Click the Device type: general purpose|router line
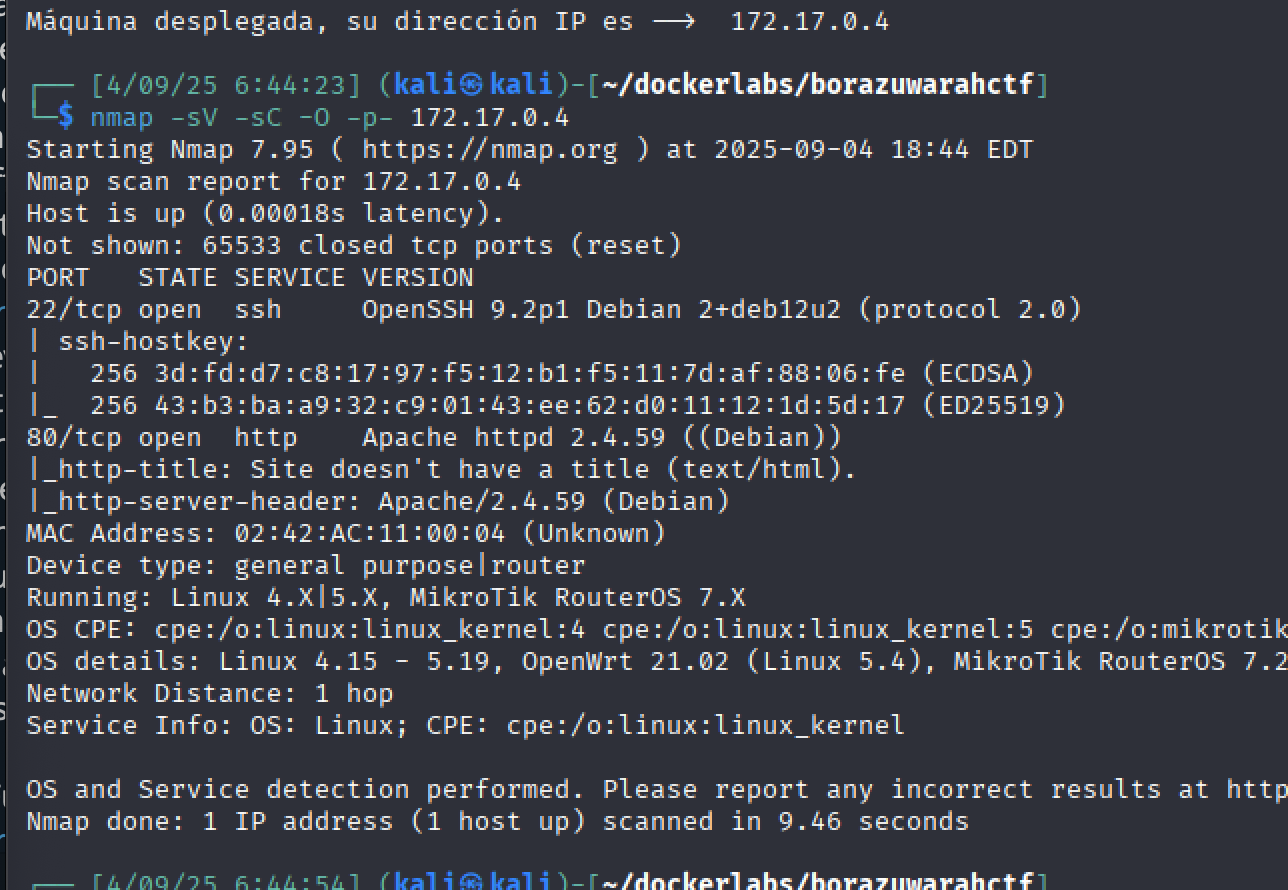The image size is (1288, 890). (305, 566)
